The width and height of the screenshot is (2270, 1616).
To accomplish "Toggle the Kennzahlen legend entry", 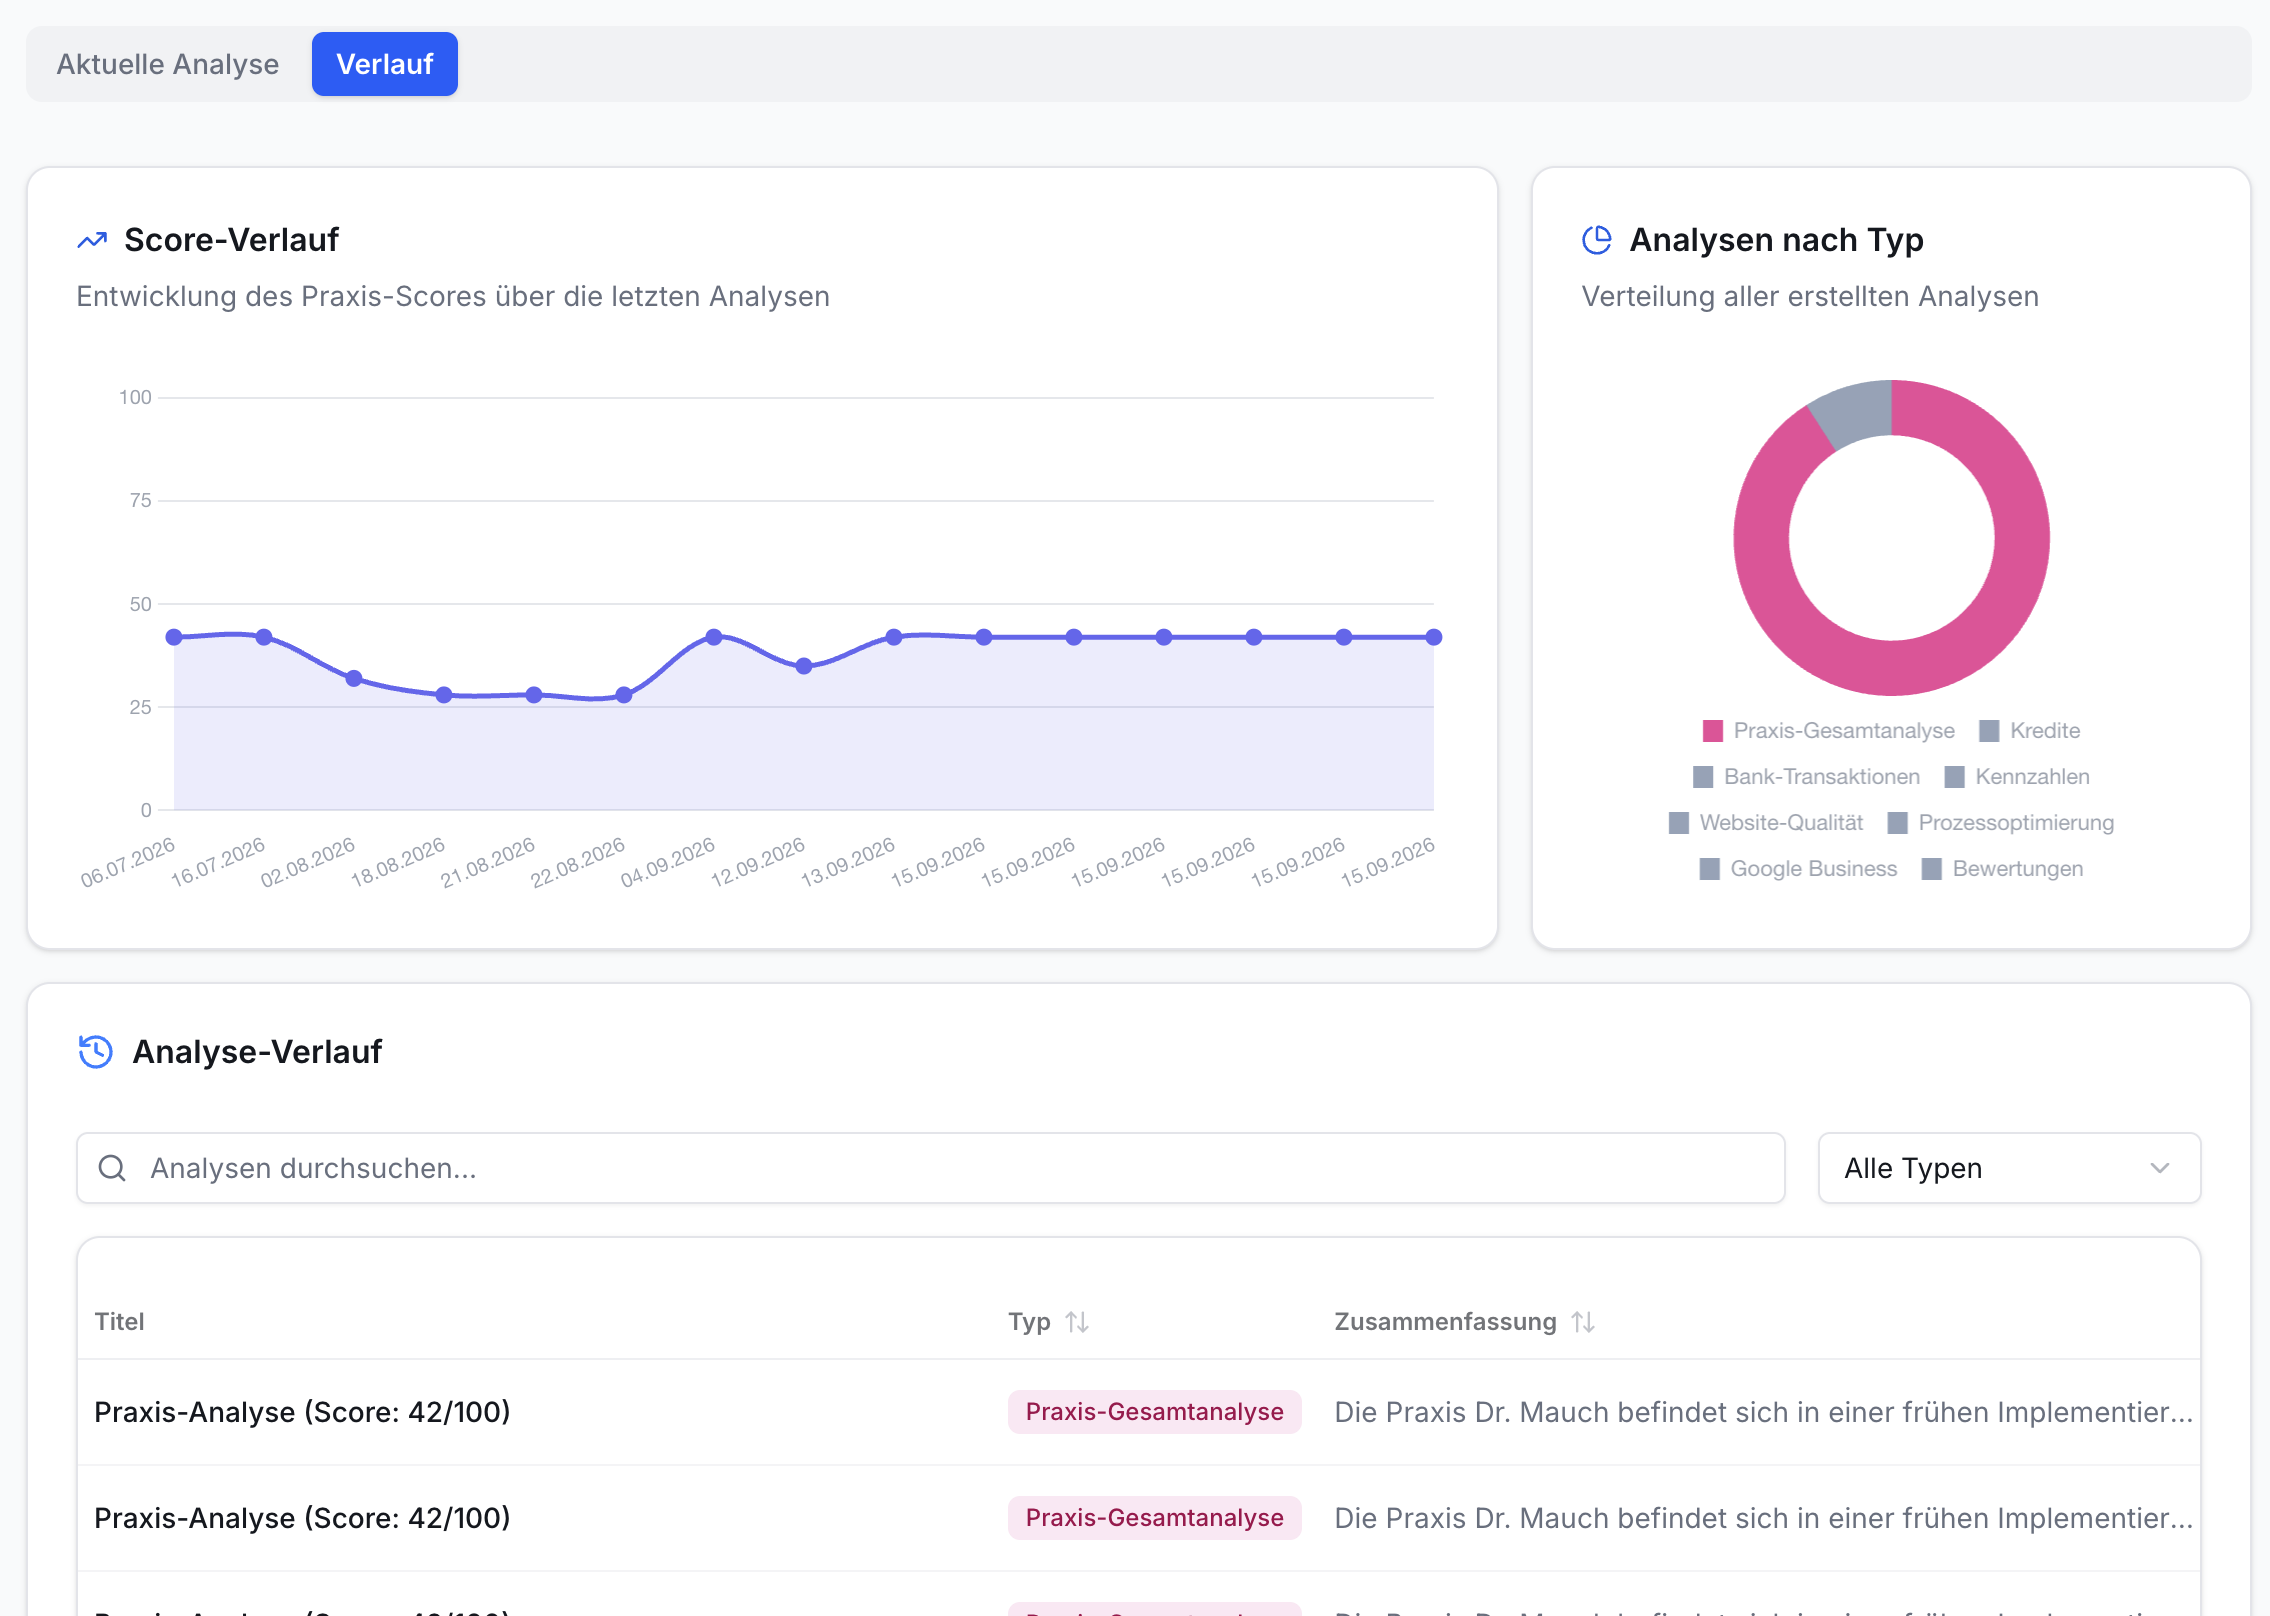I will [2017, 777].
